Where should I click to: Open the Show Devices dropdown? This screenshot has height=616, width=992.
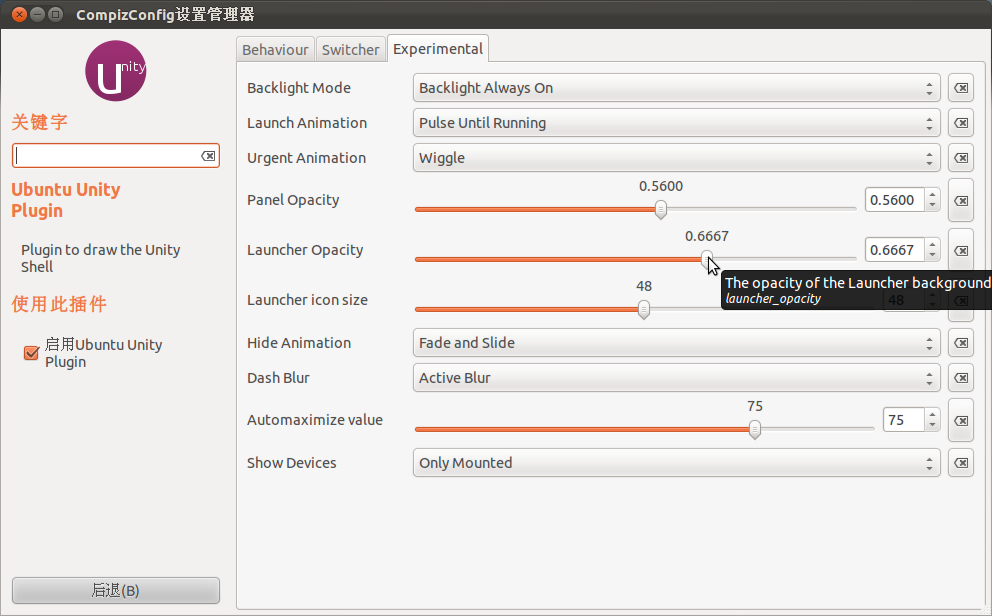coord(676,463)
